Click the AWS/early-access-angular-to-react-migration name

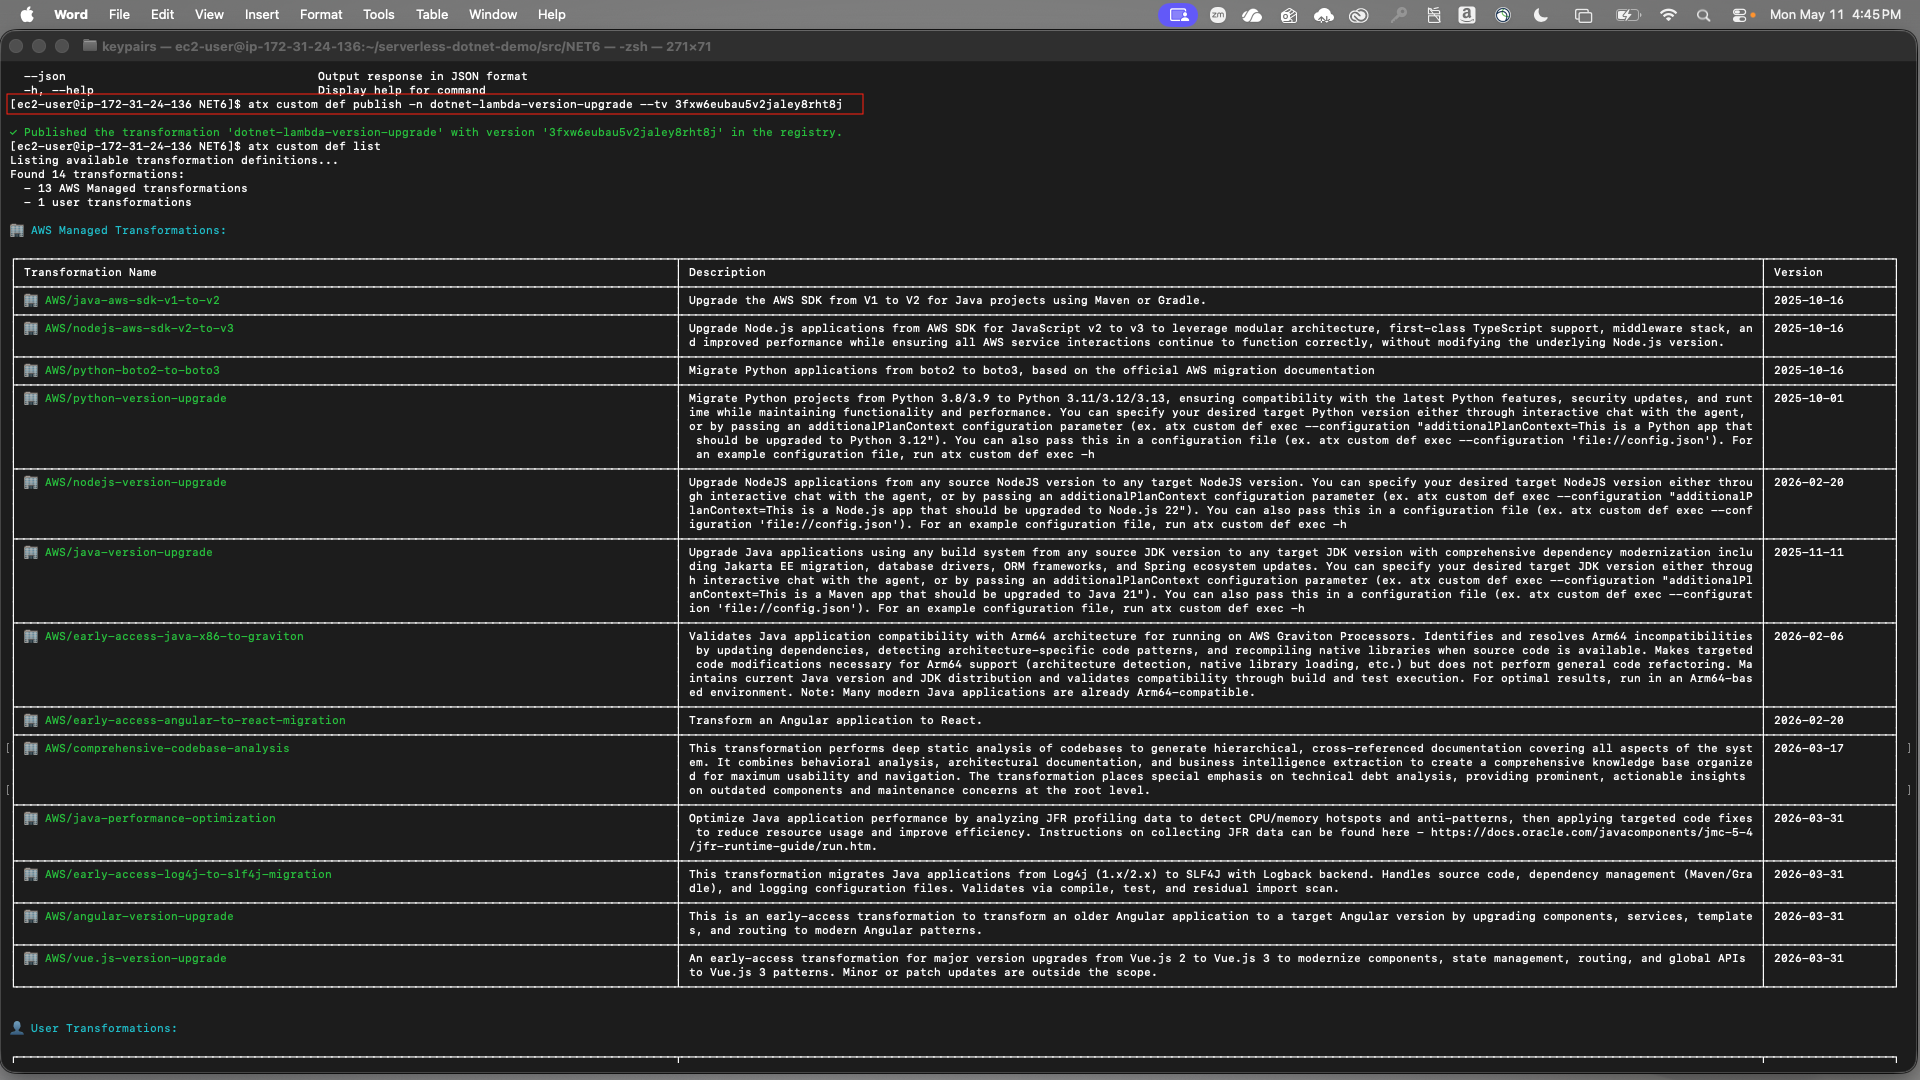tap(195, 720)
